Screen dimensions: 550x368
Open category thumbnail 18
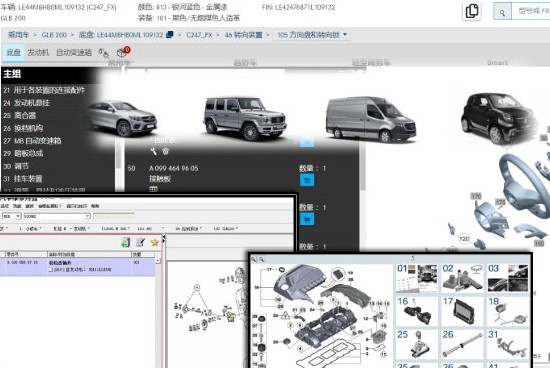click(x=507, y=312)
